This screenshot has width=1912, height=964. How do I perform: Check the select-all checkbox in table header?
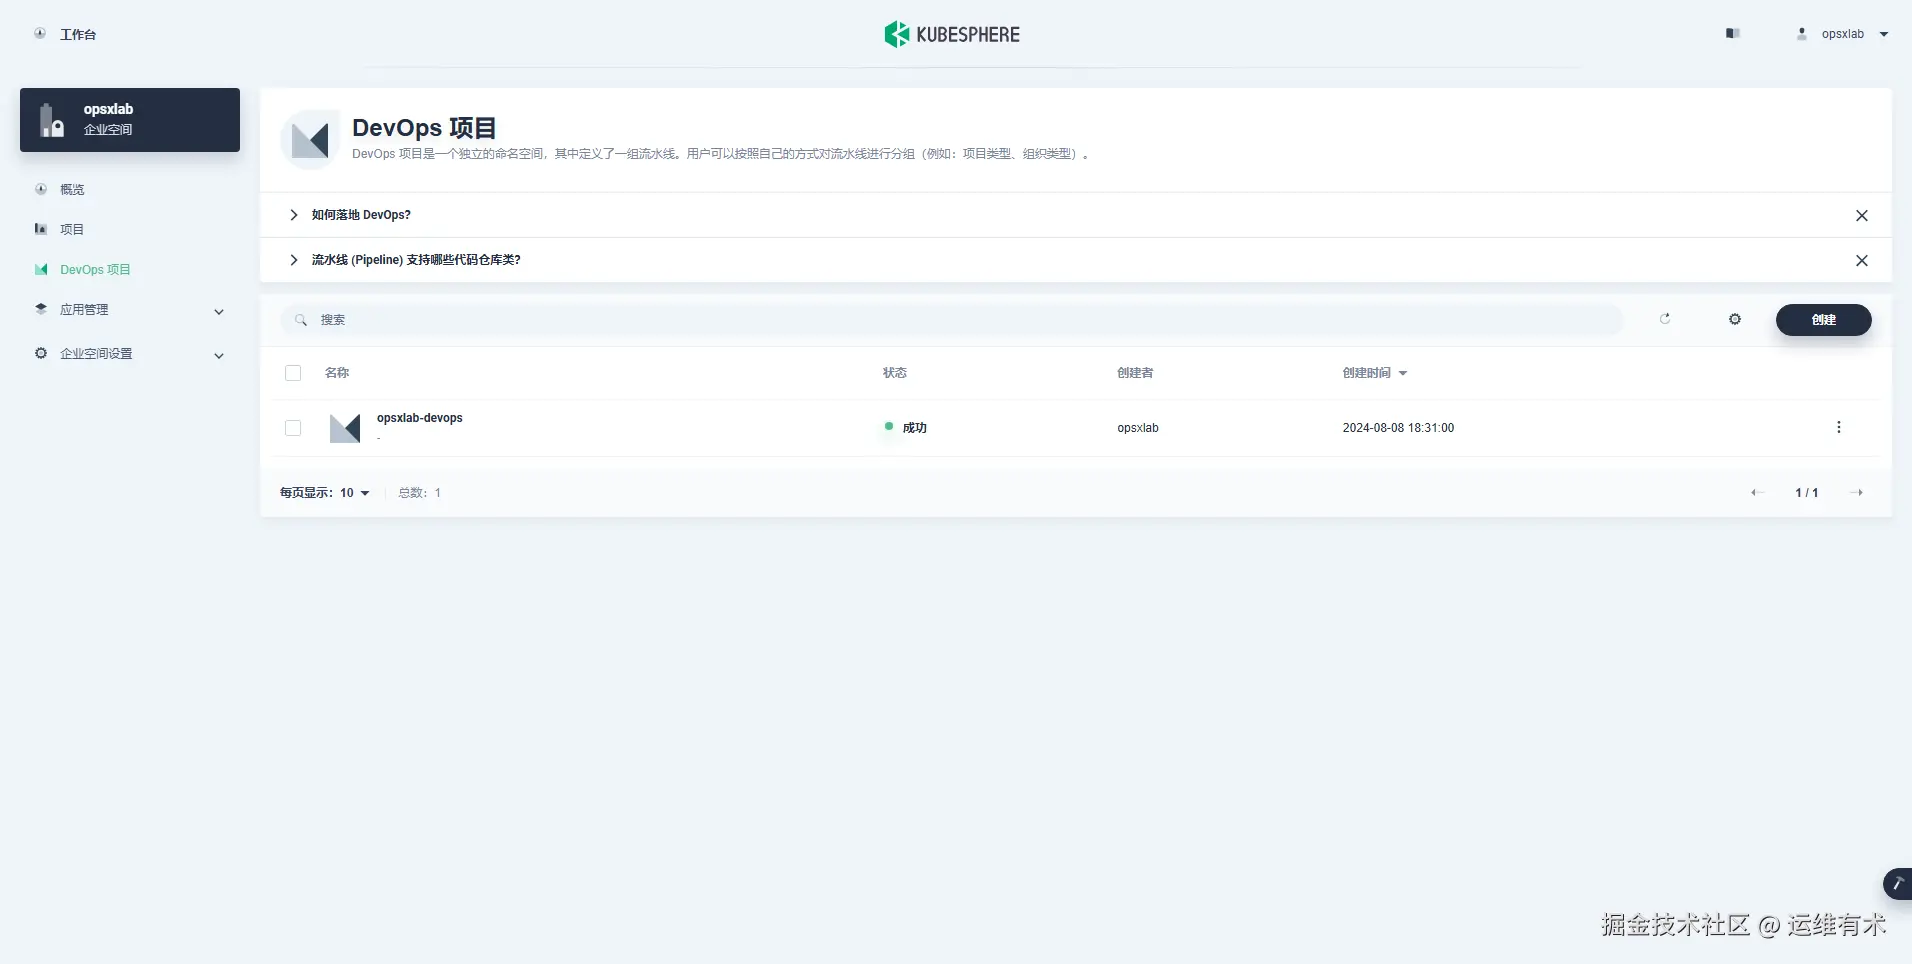[292, 372]
